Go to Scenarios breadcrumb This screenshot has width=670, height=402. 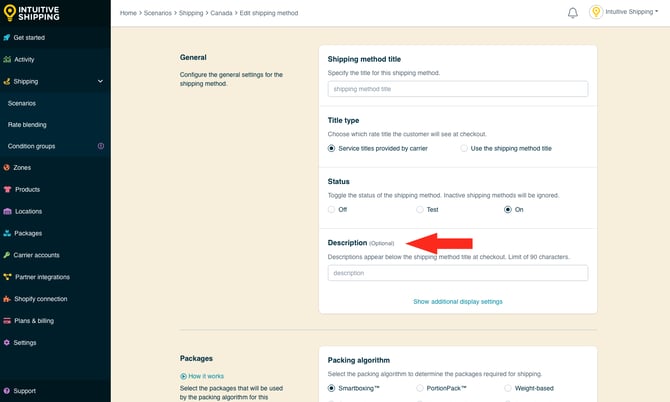pyautogui.click(x=158, y=13)
